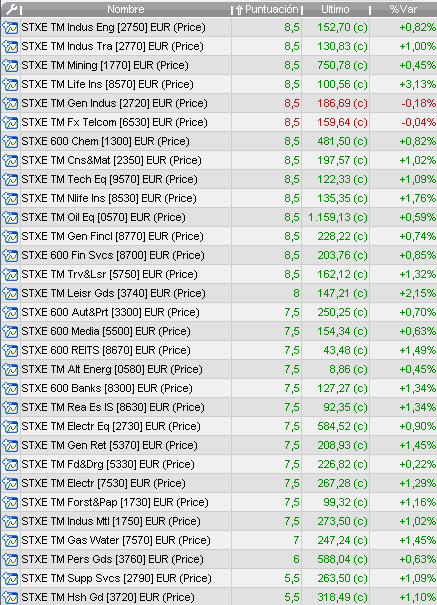Open chart icon for STXE TM Indus Eng
Image resolution: width=437 pixels, height=605 pixels.
coord(10,27)
